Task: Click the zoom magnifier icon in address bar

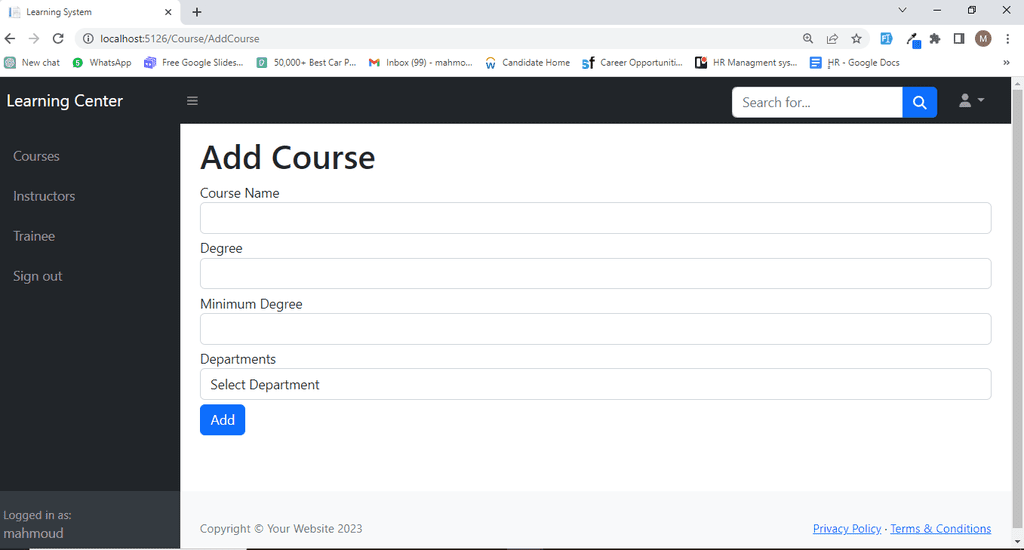Action: [808, 39]
